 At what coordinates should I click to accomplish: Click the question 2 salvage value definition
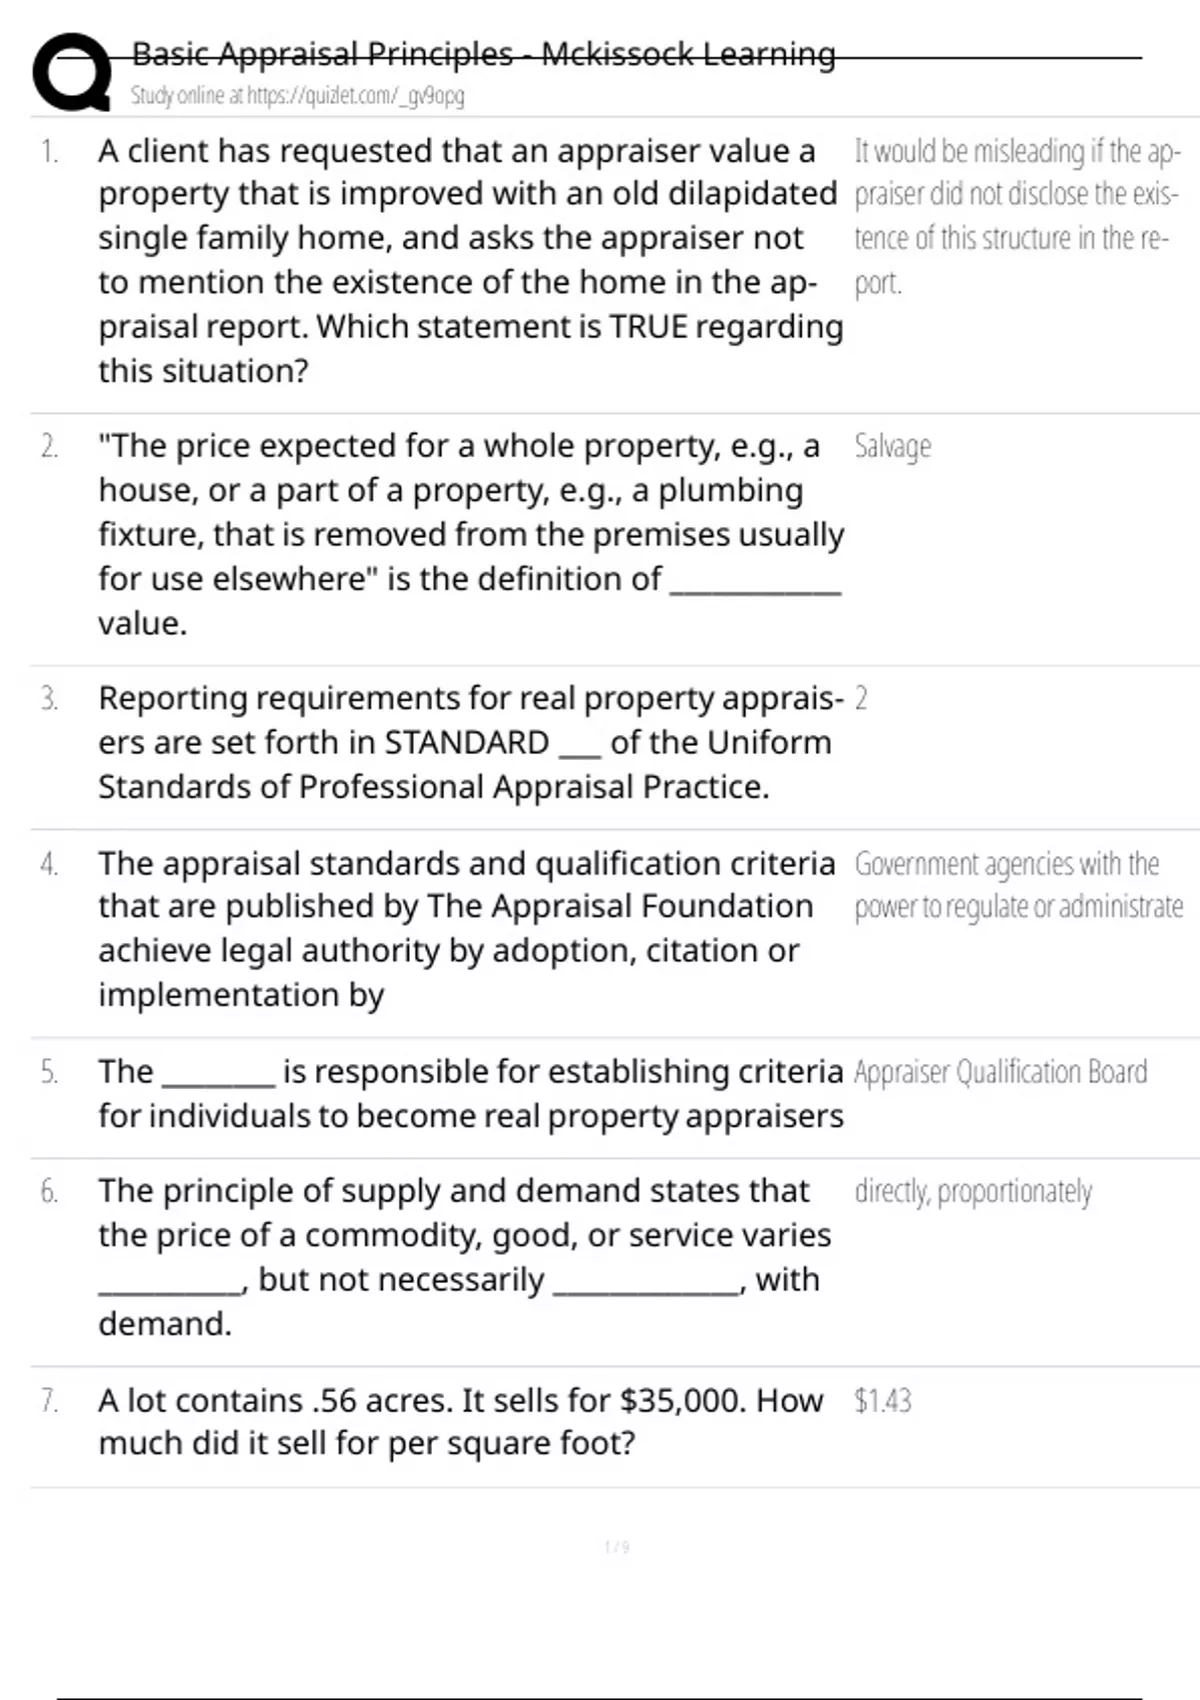[x=470, y=534]
